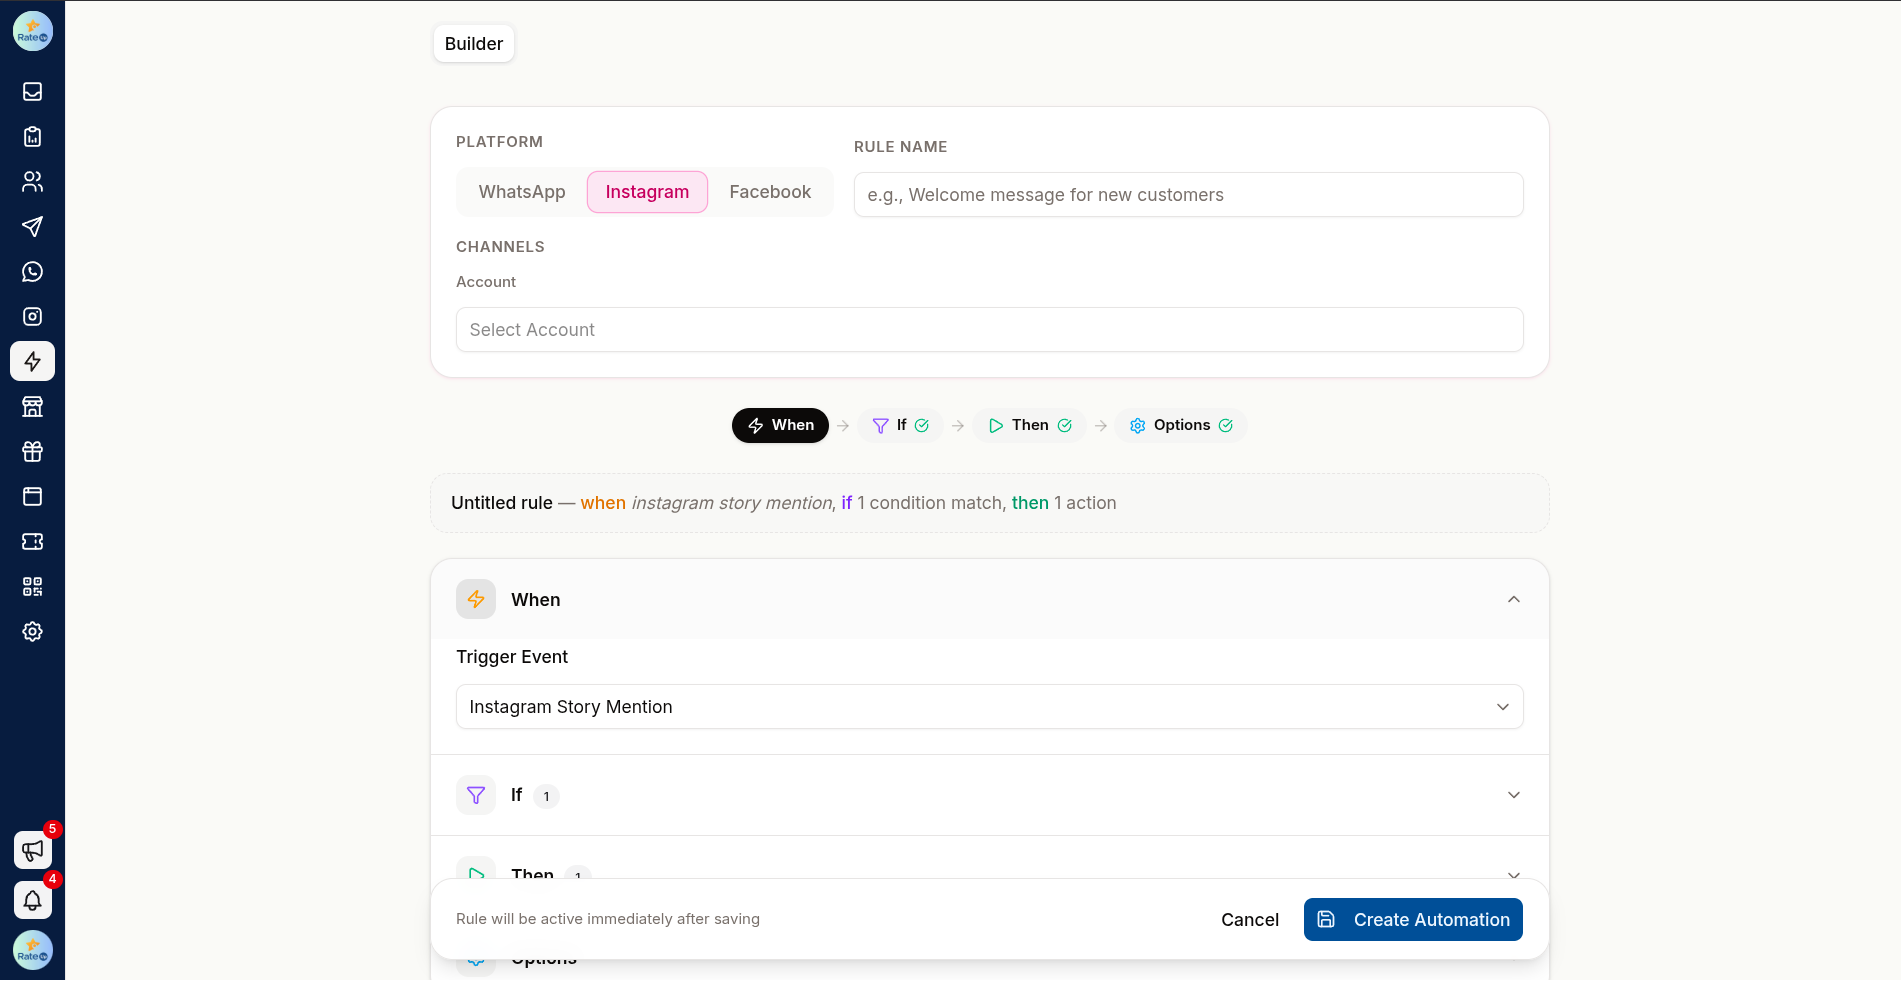Click the rule summary text 'Untitled rule'
Image resolution: width=1901 pixels, height=1002 pixels.
(502, 503)
